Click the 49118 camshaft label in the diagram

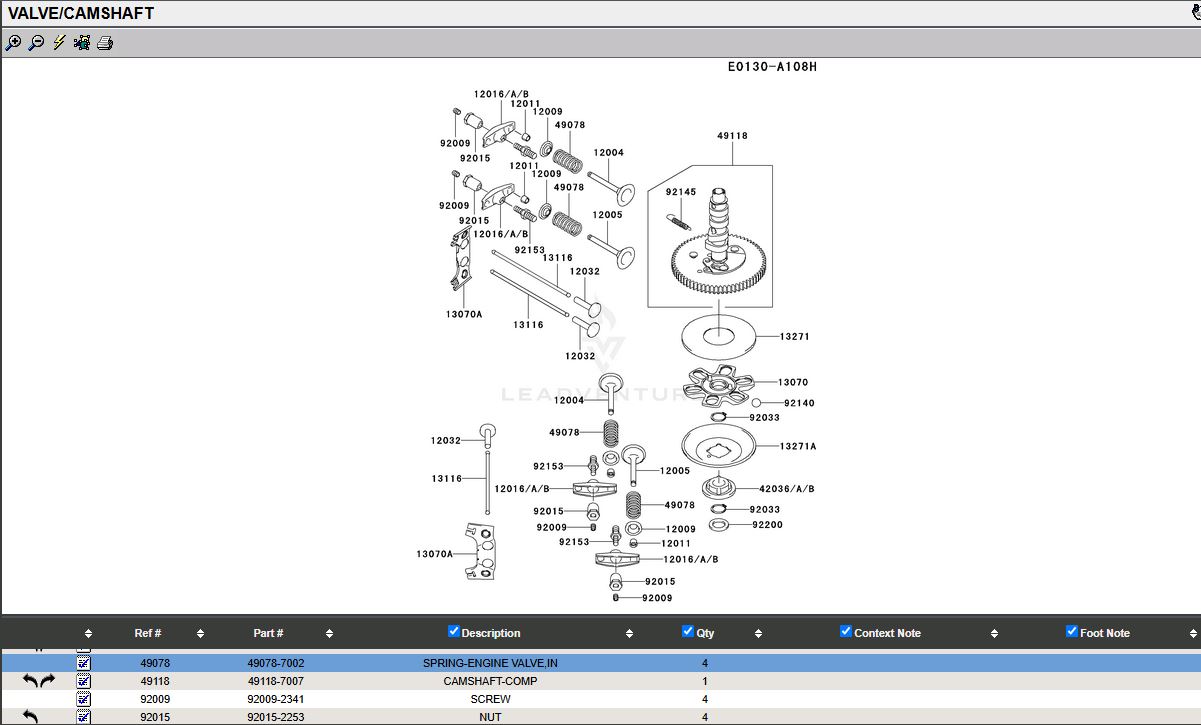732,136
